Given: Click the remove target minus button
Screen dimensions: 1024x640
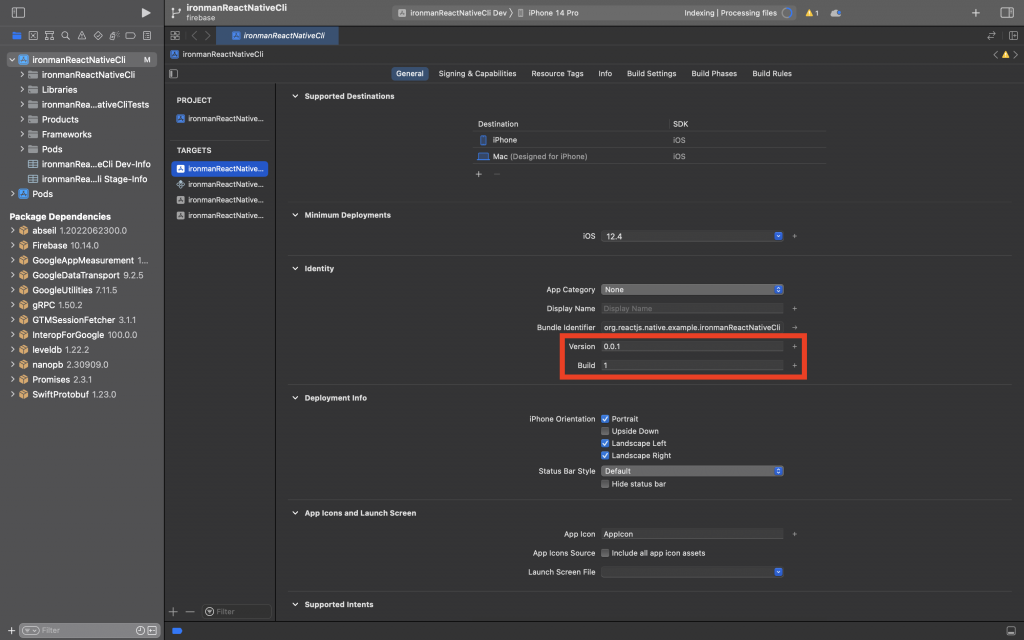Looking at the screenshot, I should click(x=190, y=612).
